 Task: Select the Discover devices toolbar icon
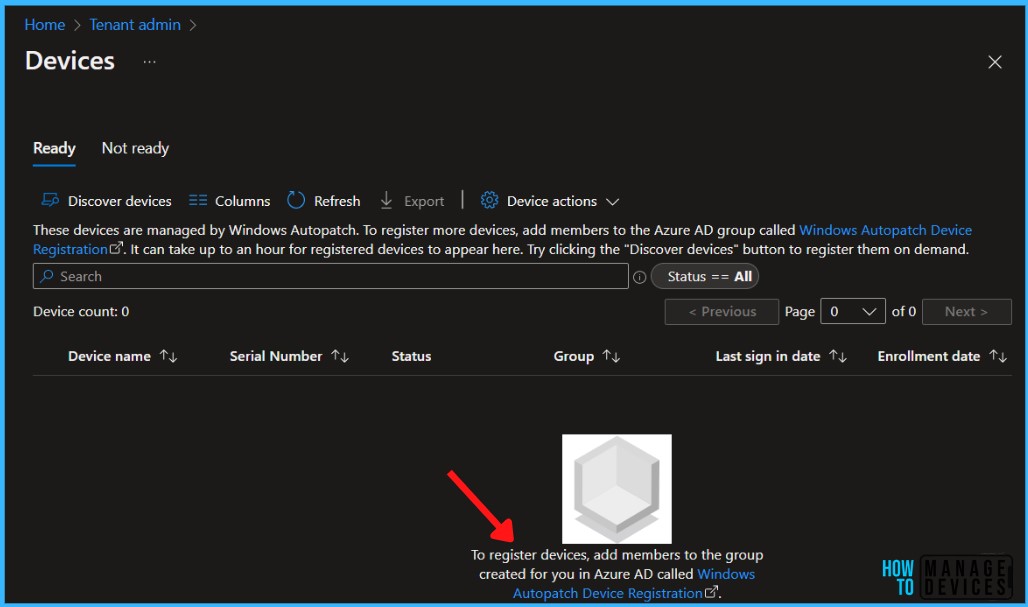click(x=47, y=200)
